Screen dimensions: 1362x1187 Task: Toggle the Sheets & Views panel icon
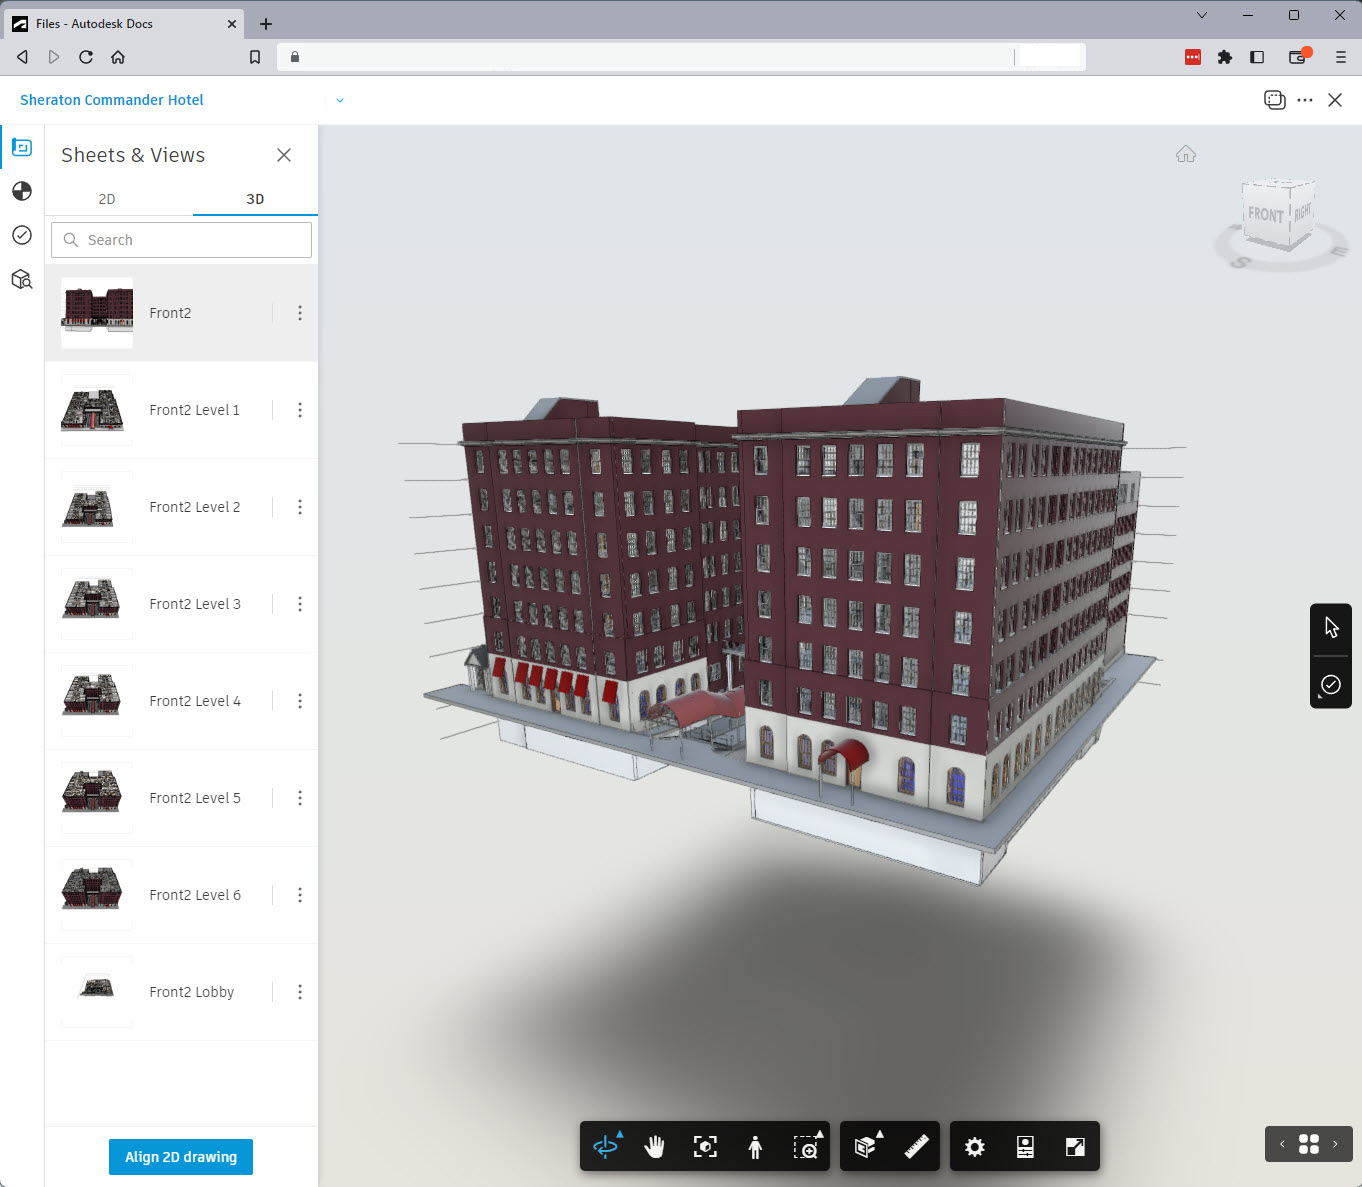point(22,148)
